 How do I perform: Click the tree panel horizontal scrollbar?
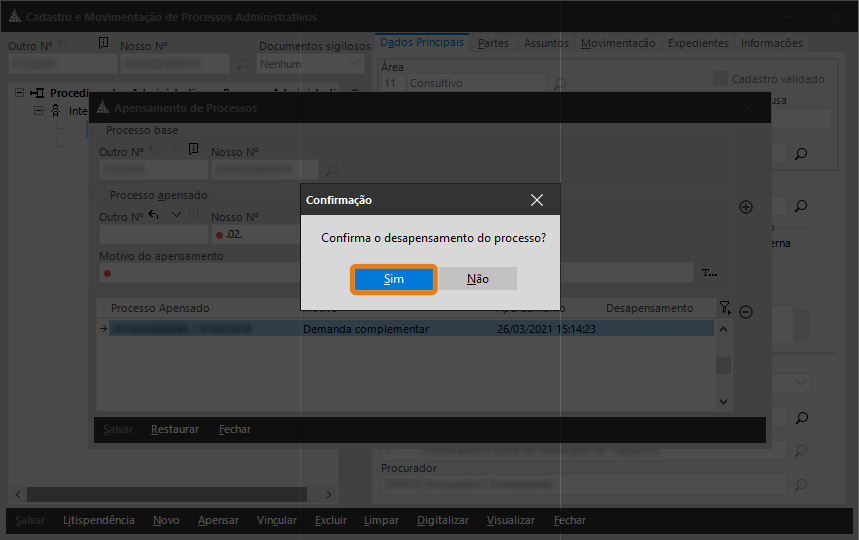click(167, 494)
